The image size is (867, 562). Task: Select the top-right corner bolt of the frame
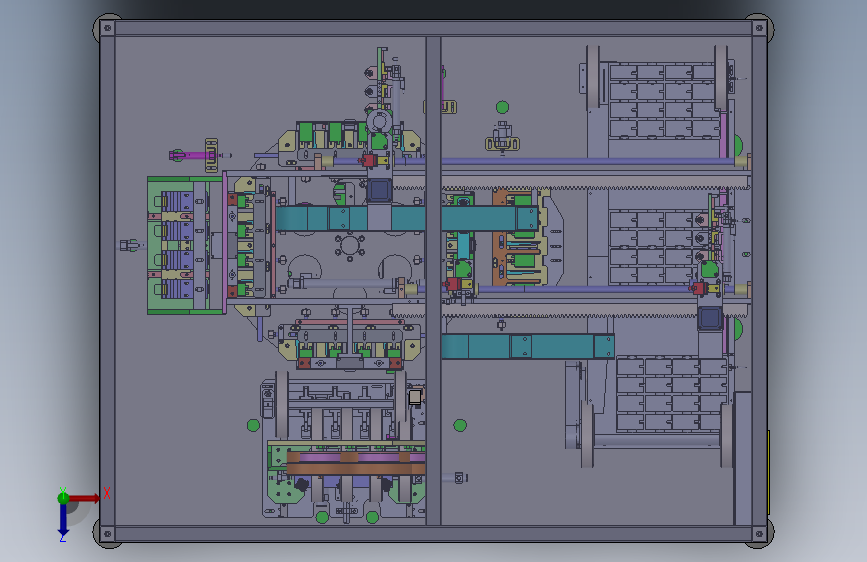pyautogui.click(x=759, y=28)
